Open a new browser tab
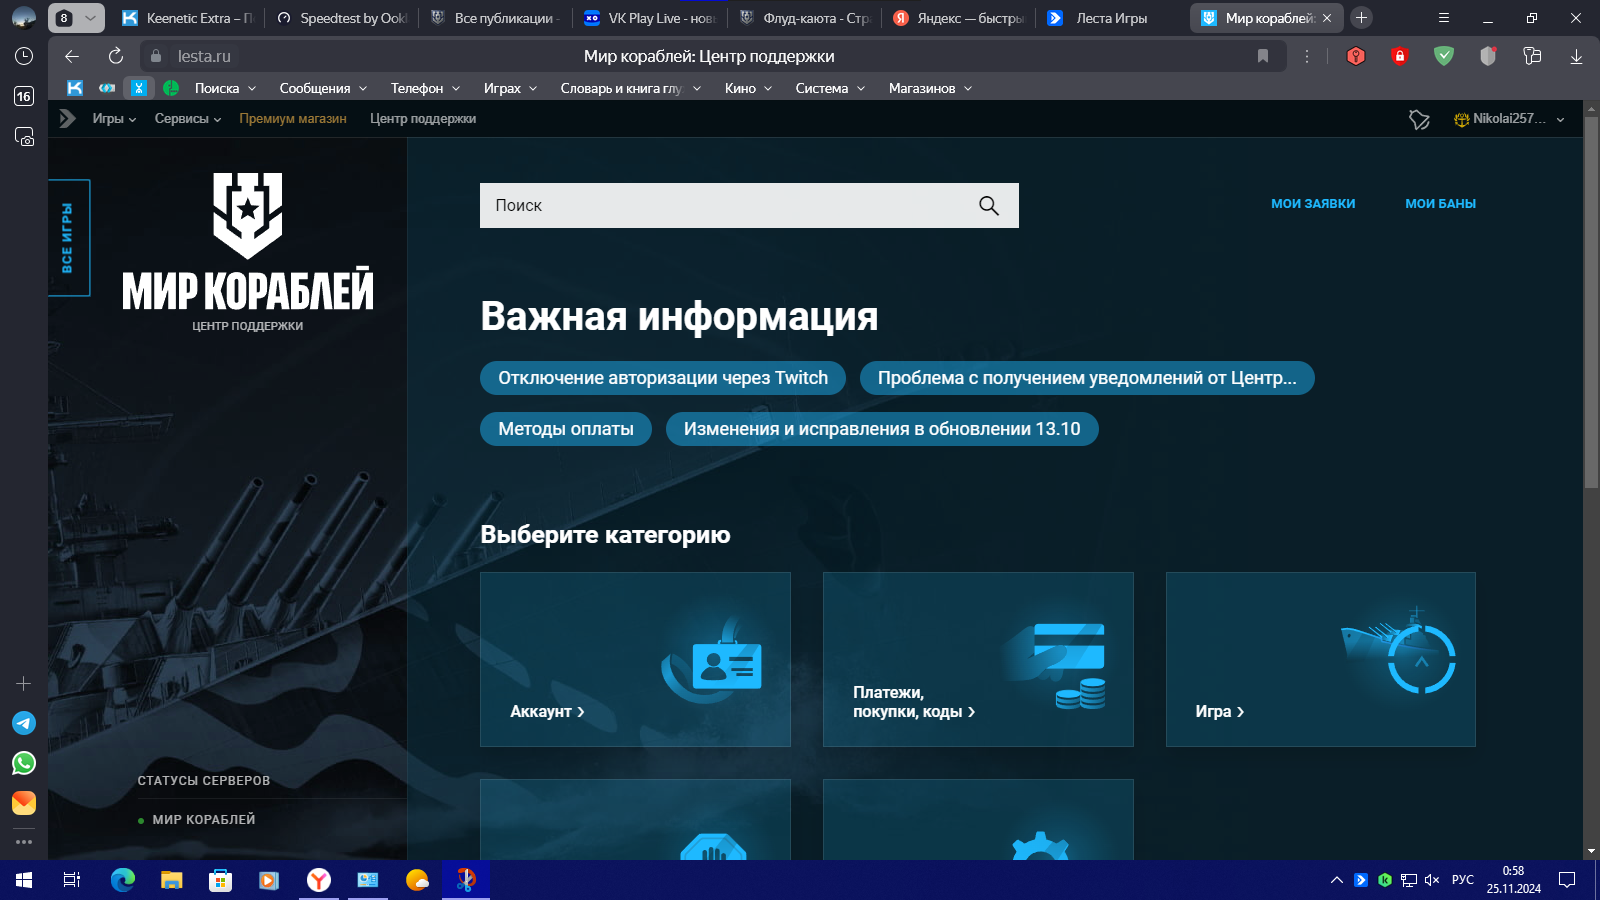The width and height of the screenshot is (1600, 900). [x=1361, y=18]
